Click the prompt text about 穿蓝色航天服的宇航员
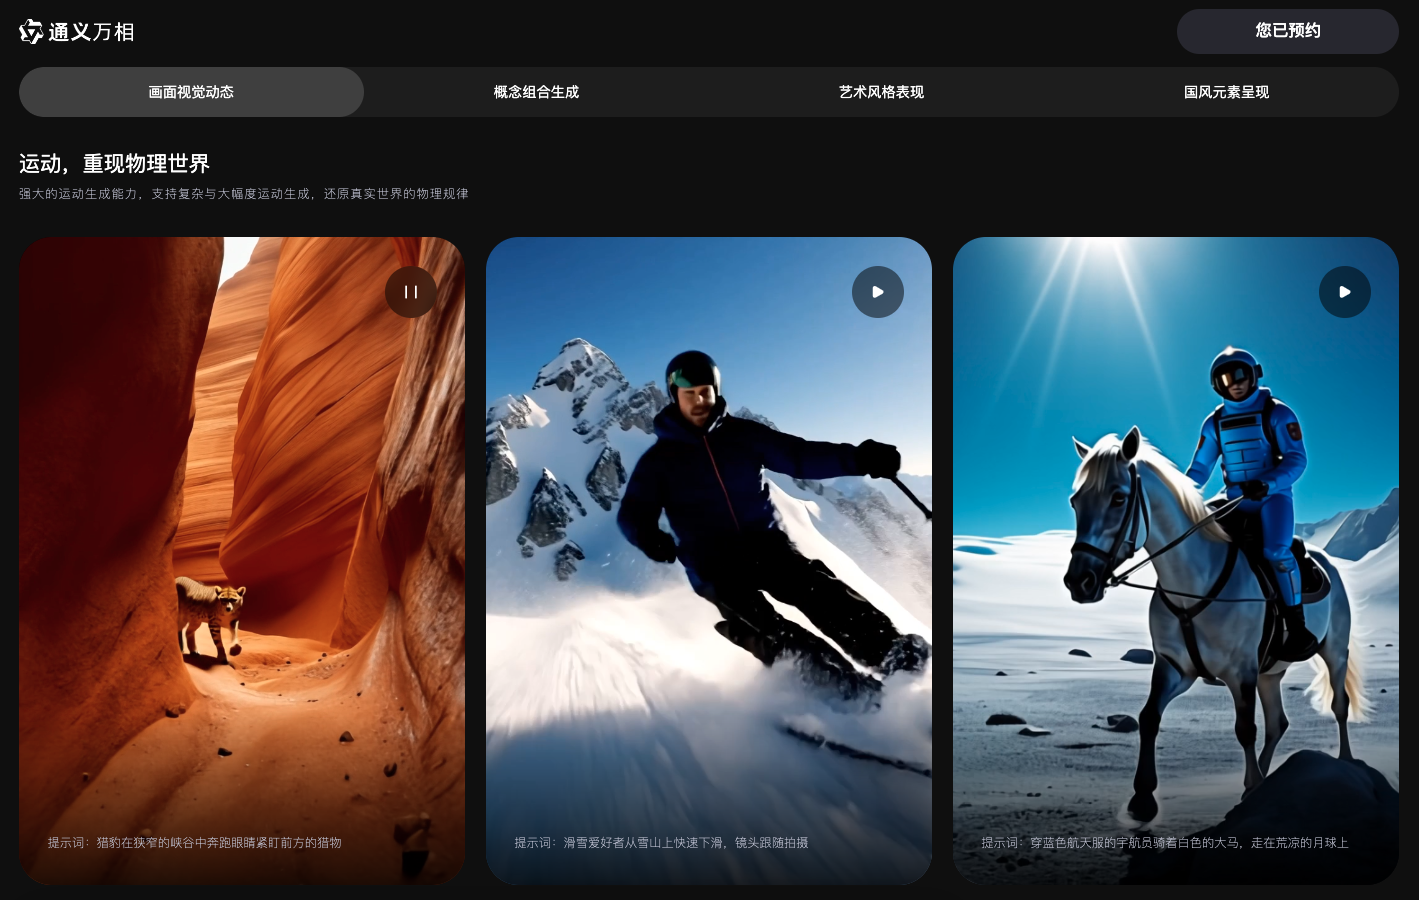The height and width of the screenshot is (900, 1419). coord(1165,843)
